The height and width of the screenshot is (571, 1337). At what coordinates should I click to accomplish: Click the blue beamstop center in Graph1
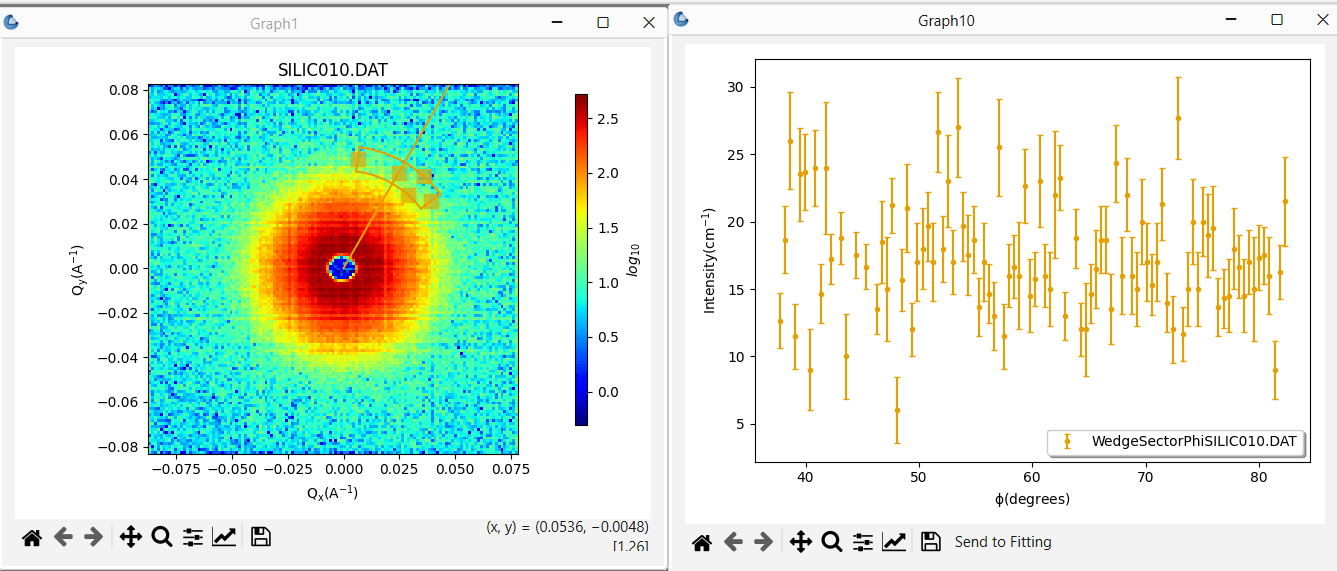pyautogui.click(x=342, y=267)
